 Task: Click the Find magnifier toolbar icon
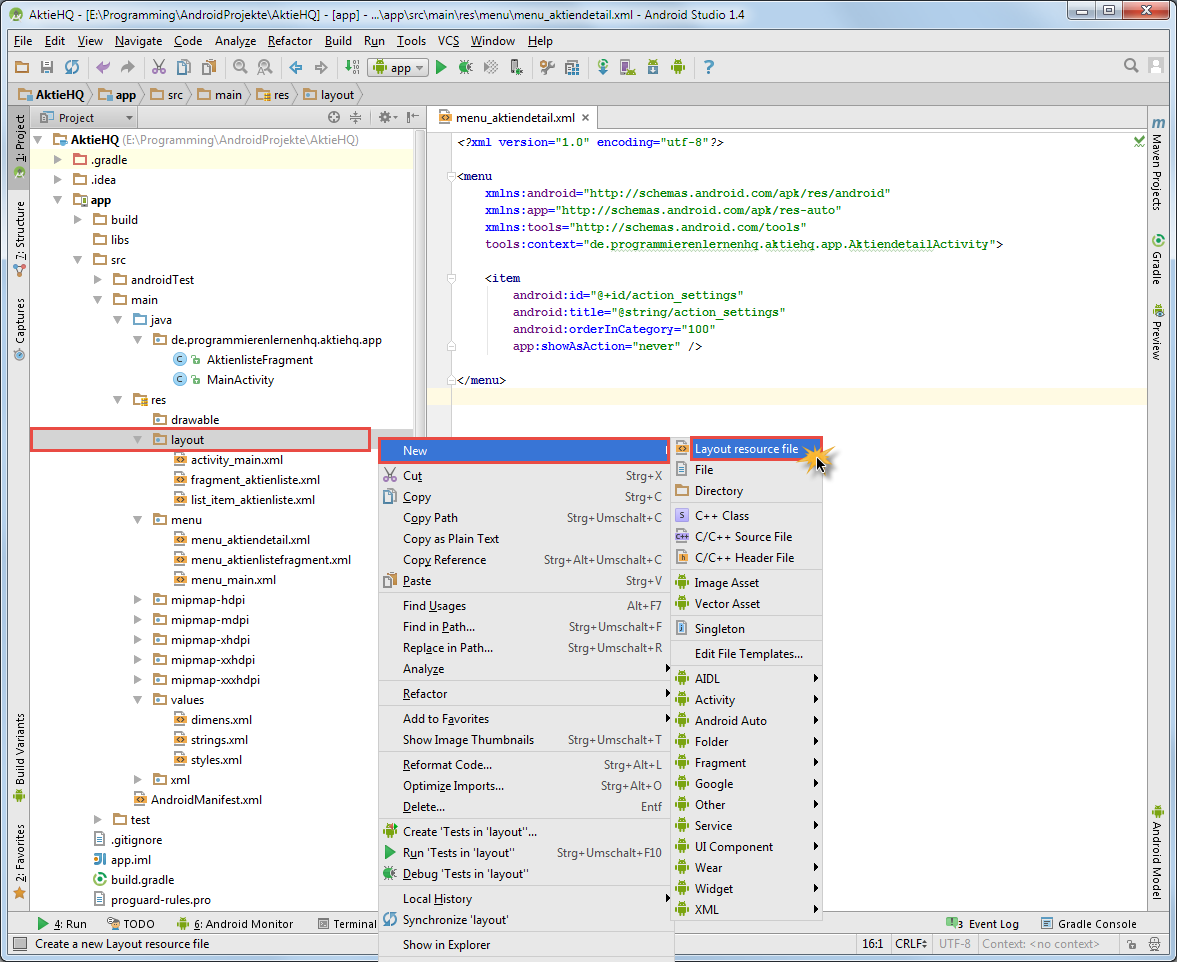(x=240, y=68)
